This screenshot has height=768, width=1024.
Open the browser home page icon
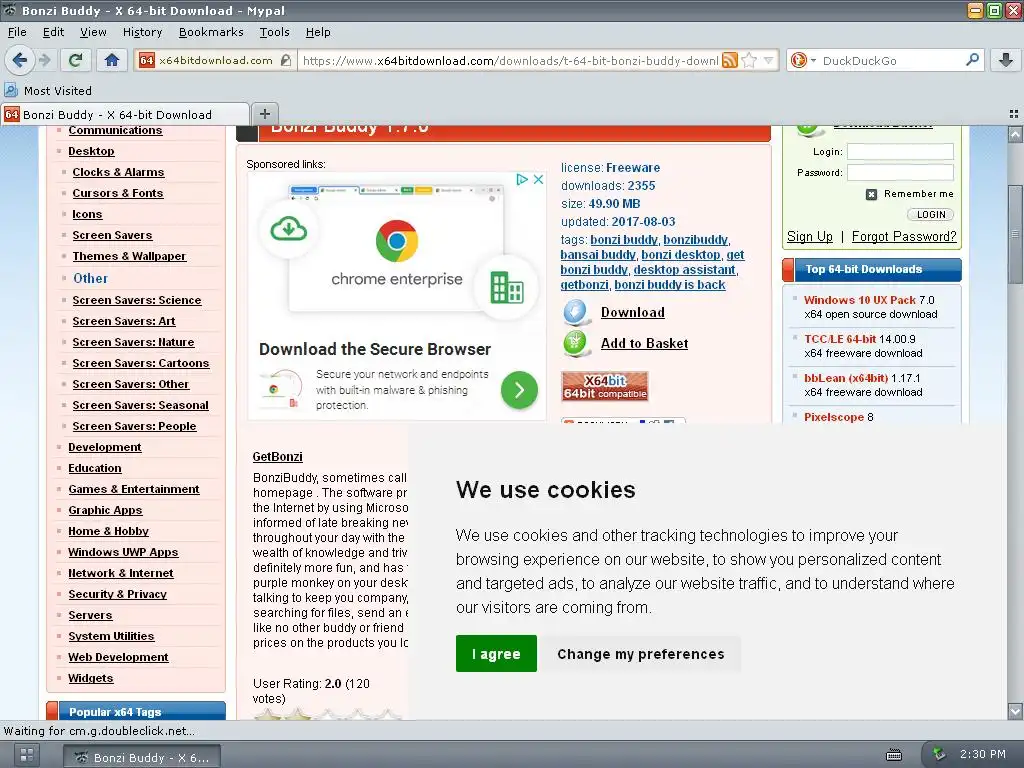[x=112, y=60]
